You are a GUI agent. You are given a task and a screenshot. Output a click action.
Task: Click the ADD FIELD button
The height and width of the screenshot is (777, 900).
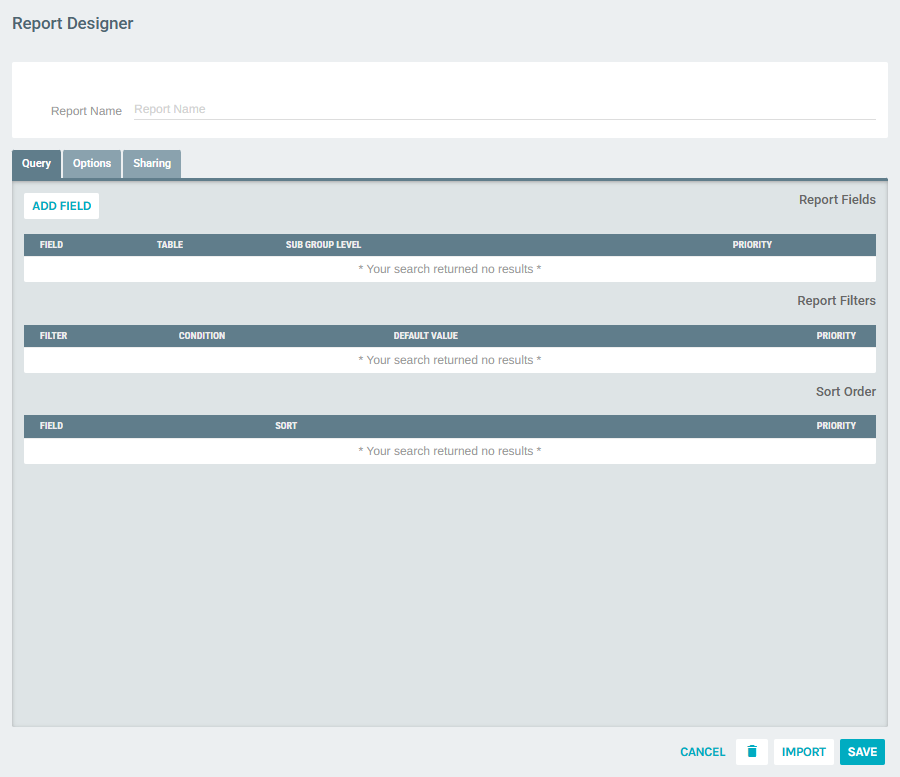pyautogui.click(x=61, y=205)
